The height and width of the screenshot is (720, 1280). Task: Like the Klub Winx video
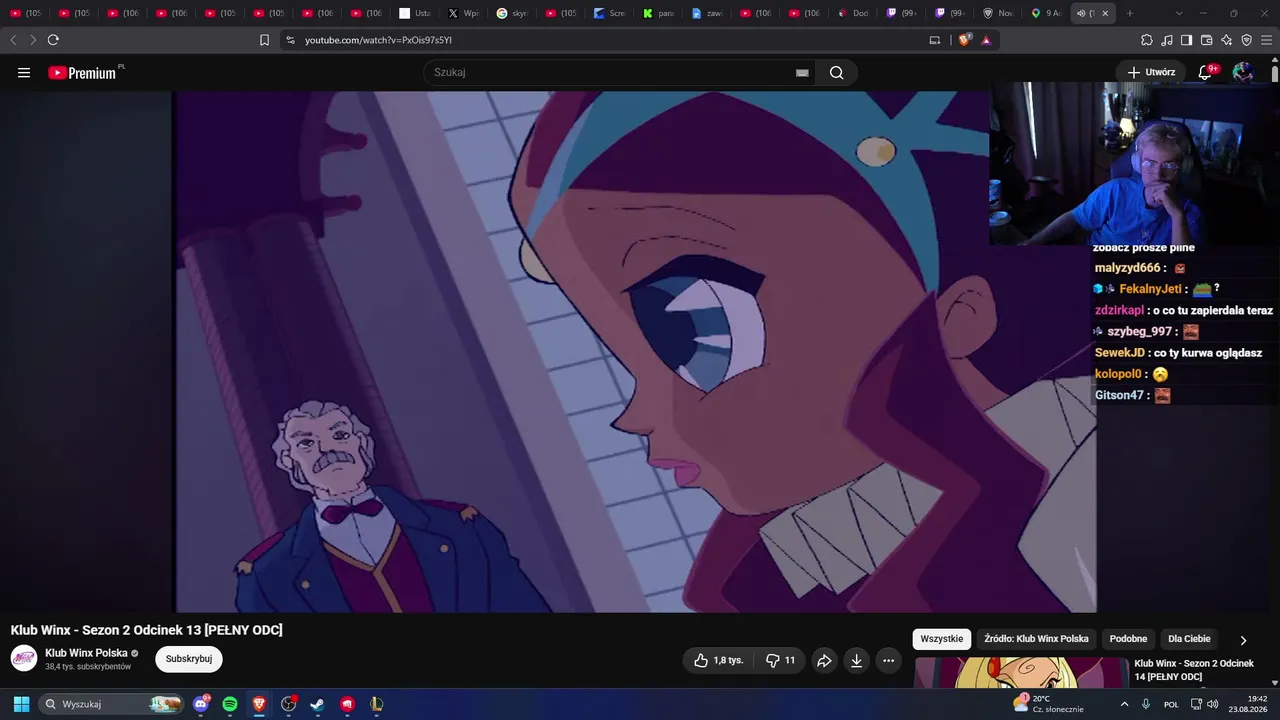719,660
